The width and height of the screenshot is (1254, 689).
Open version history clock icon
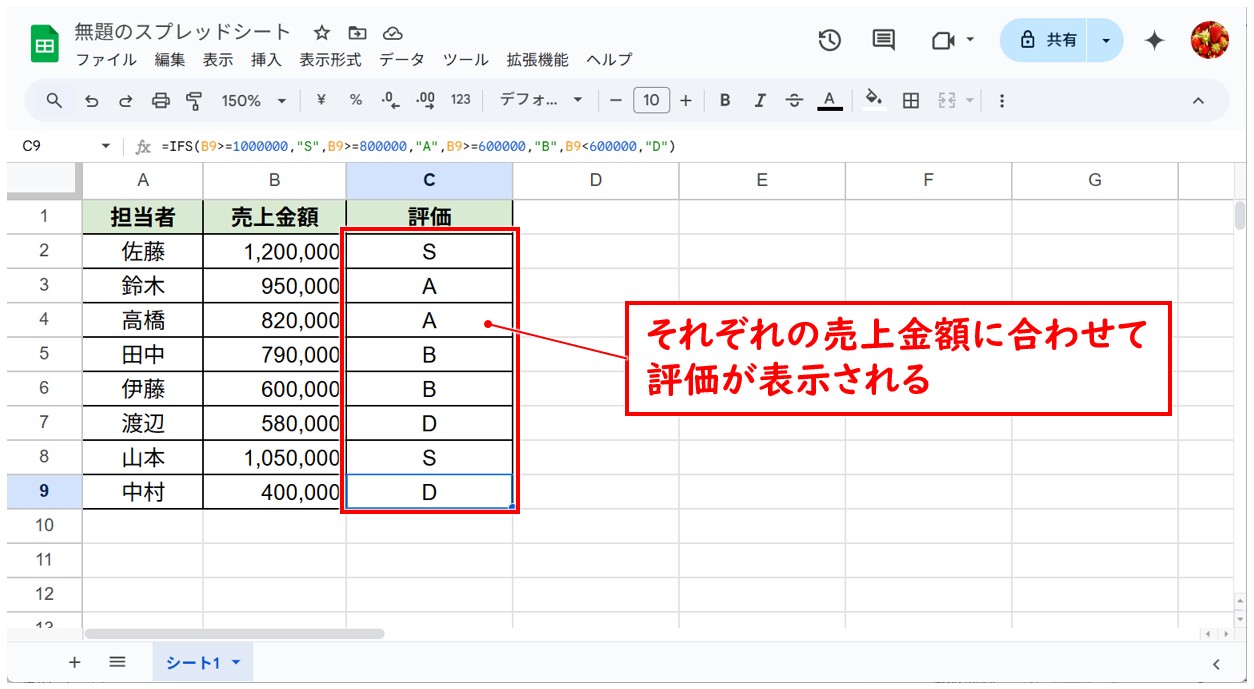[830, 40]
